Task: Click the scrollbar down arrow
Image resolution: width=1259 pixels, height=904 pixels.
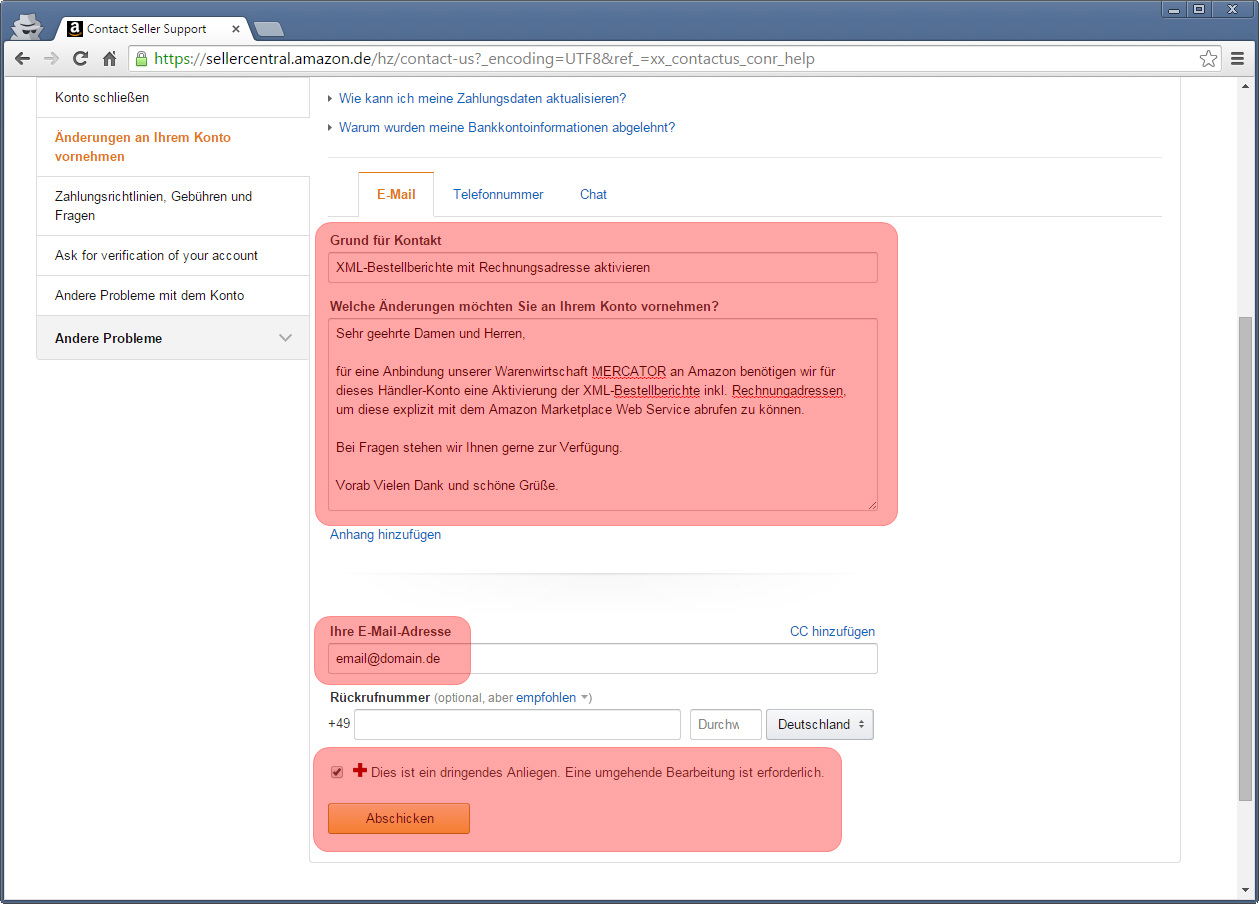Action: (1245, 889)
